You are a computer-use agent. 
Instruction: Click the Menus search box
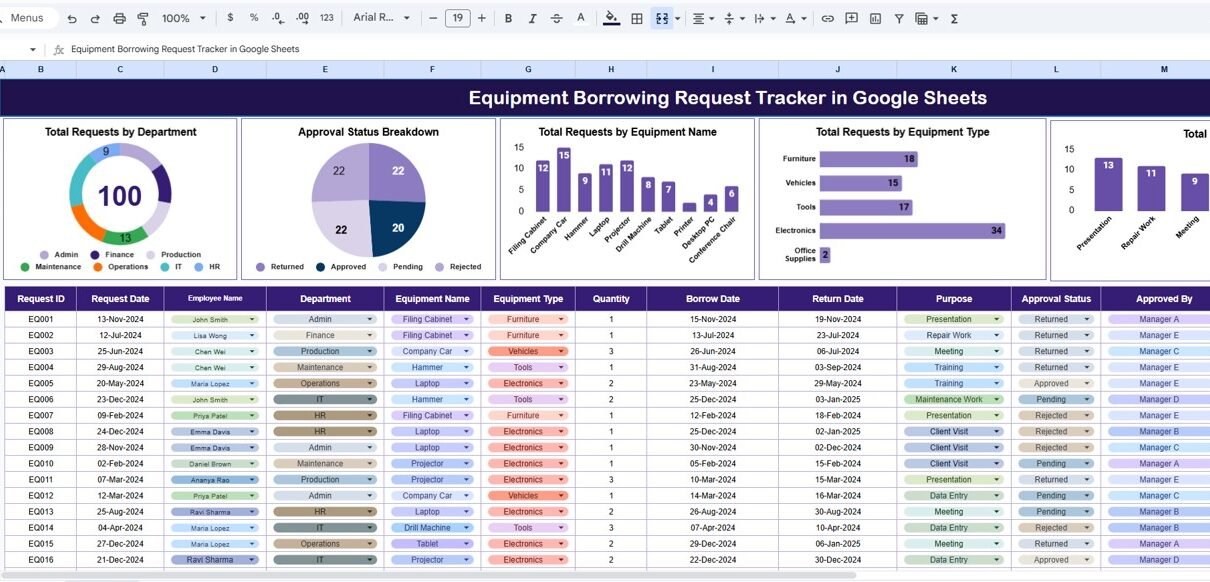26,18
